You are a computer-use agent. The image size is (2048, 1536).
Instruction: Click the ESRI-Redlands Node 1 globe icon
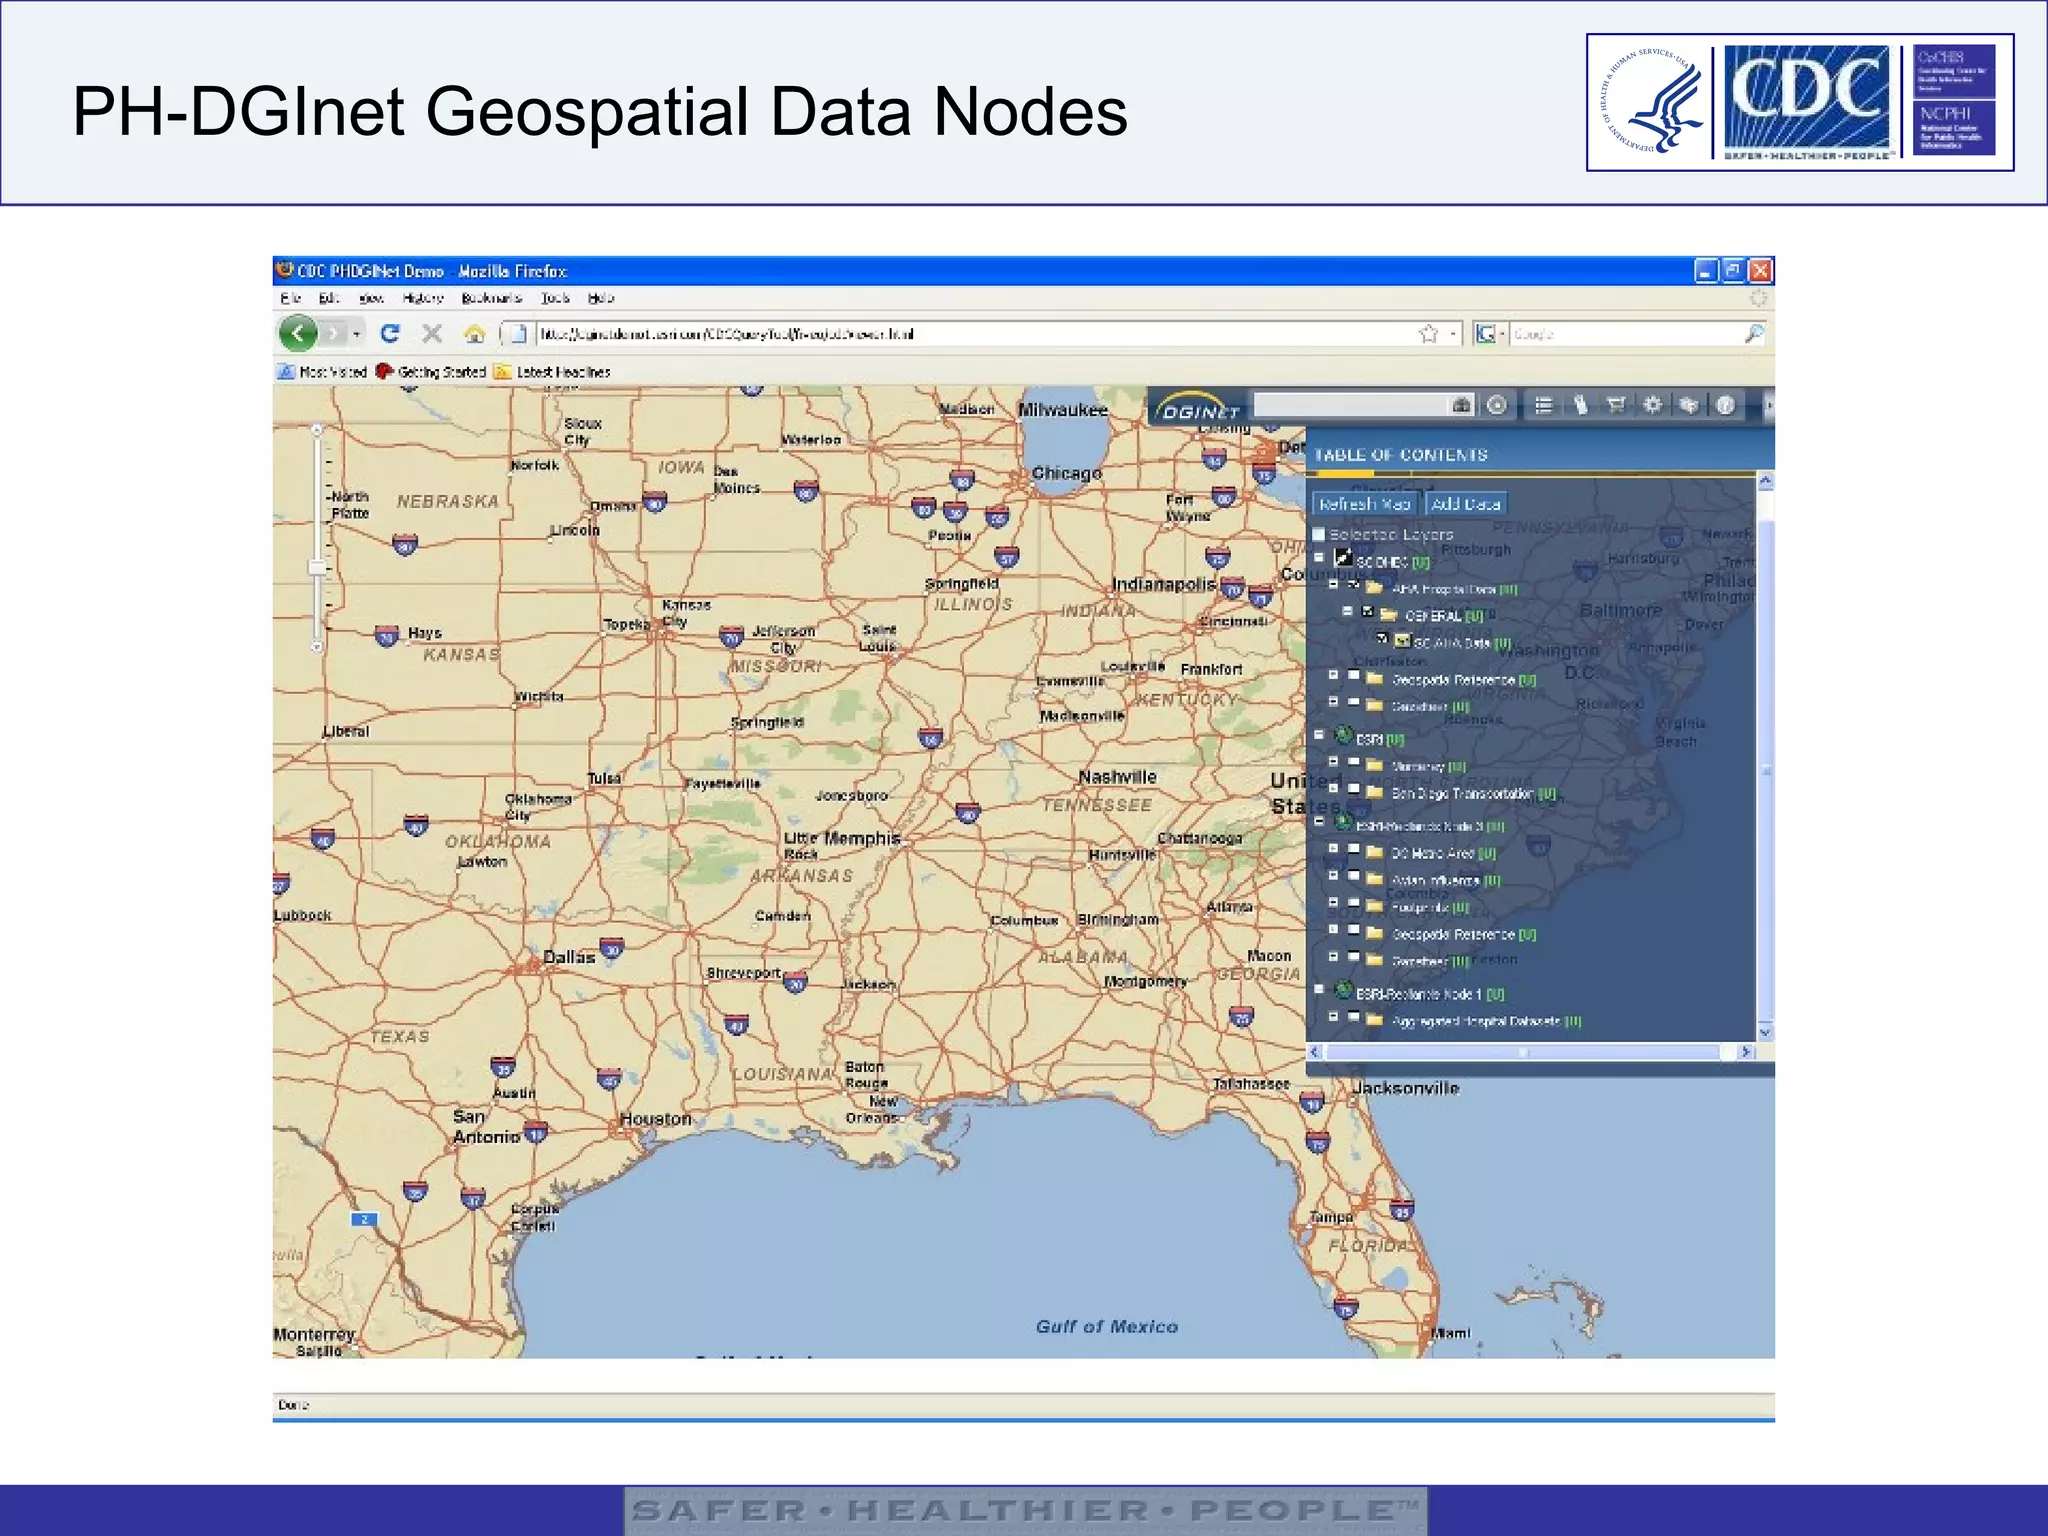(1344, 990)
